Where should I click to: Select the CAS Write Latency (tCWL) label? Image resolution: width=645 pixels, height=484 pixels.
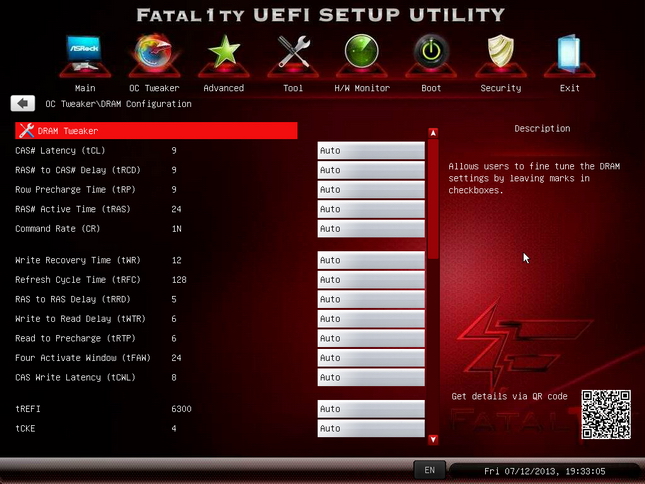click(75, 377)
